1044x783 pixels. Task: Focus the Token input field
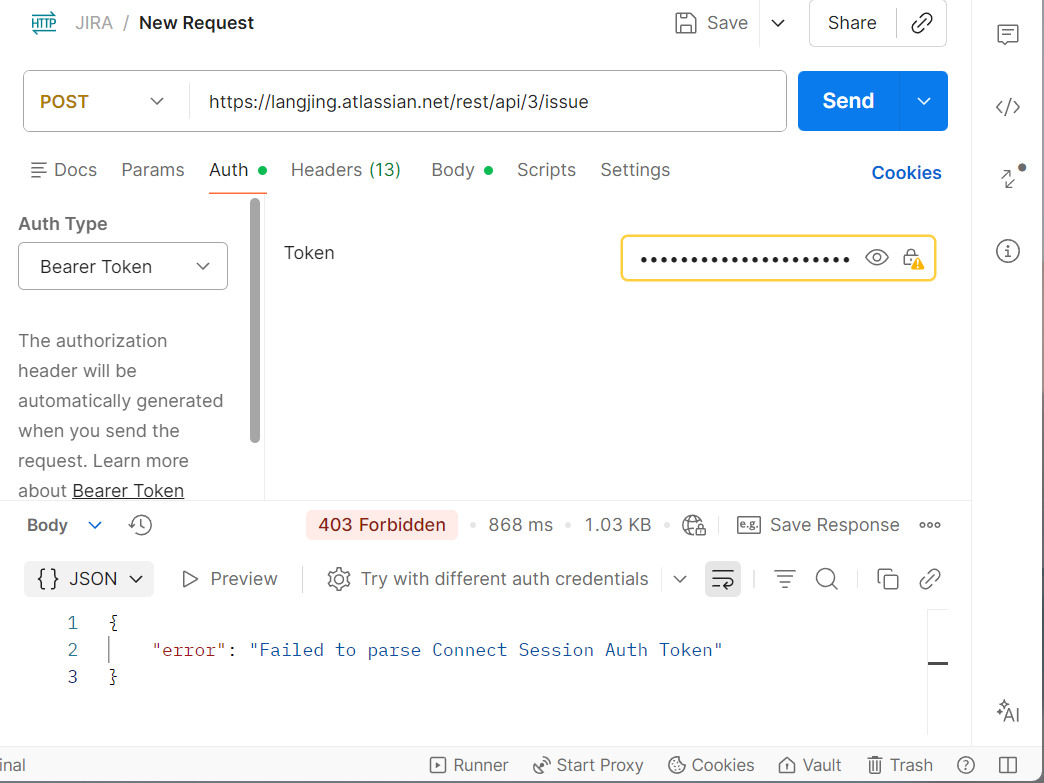tap(745, 258)
